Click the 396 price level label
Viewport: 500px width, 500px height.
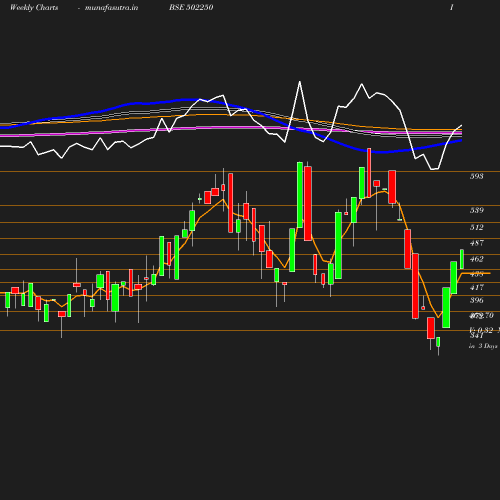pos(476,300)
